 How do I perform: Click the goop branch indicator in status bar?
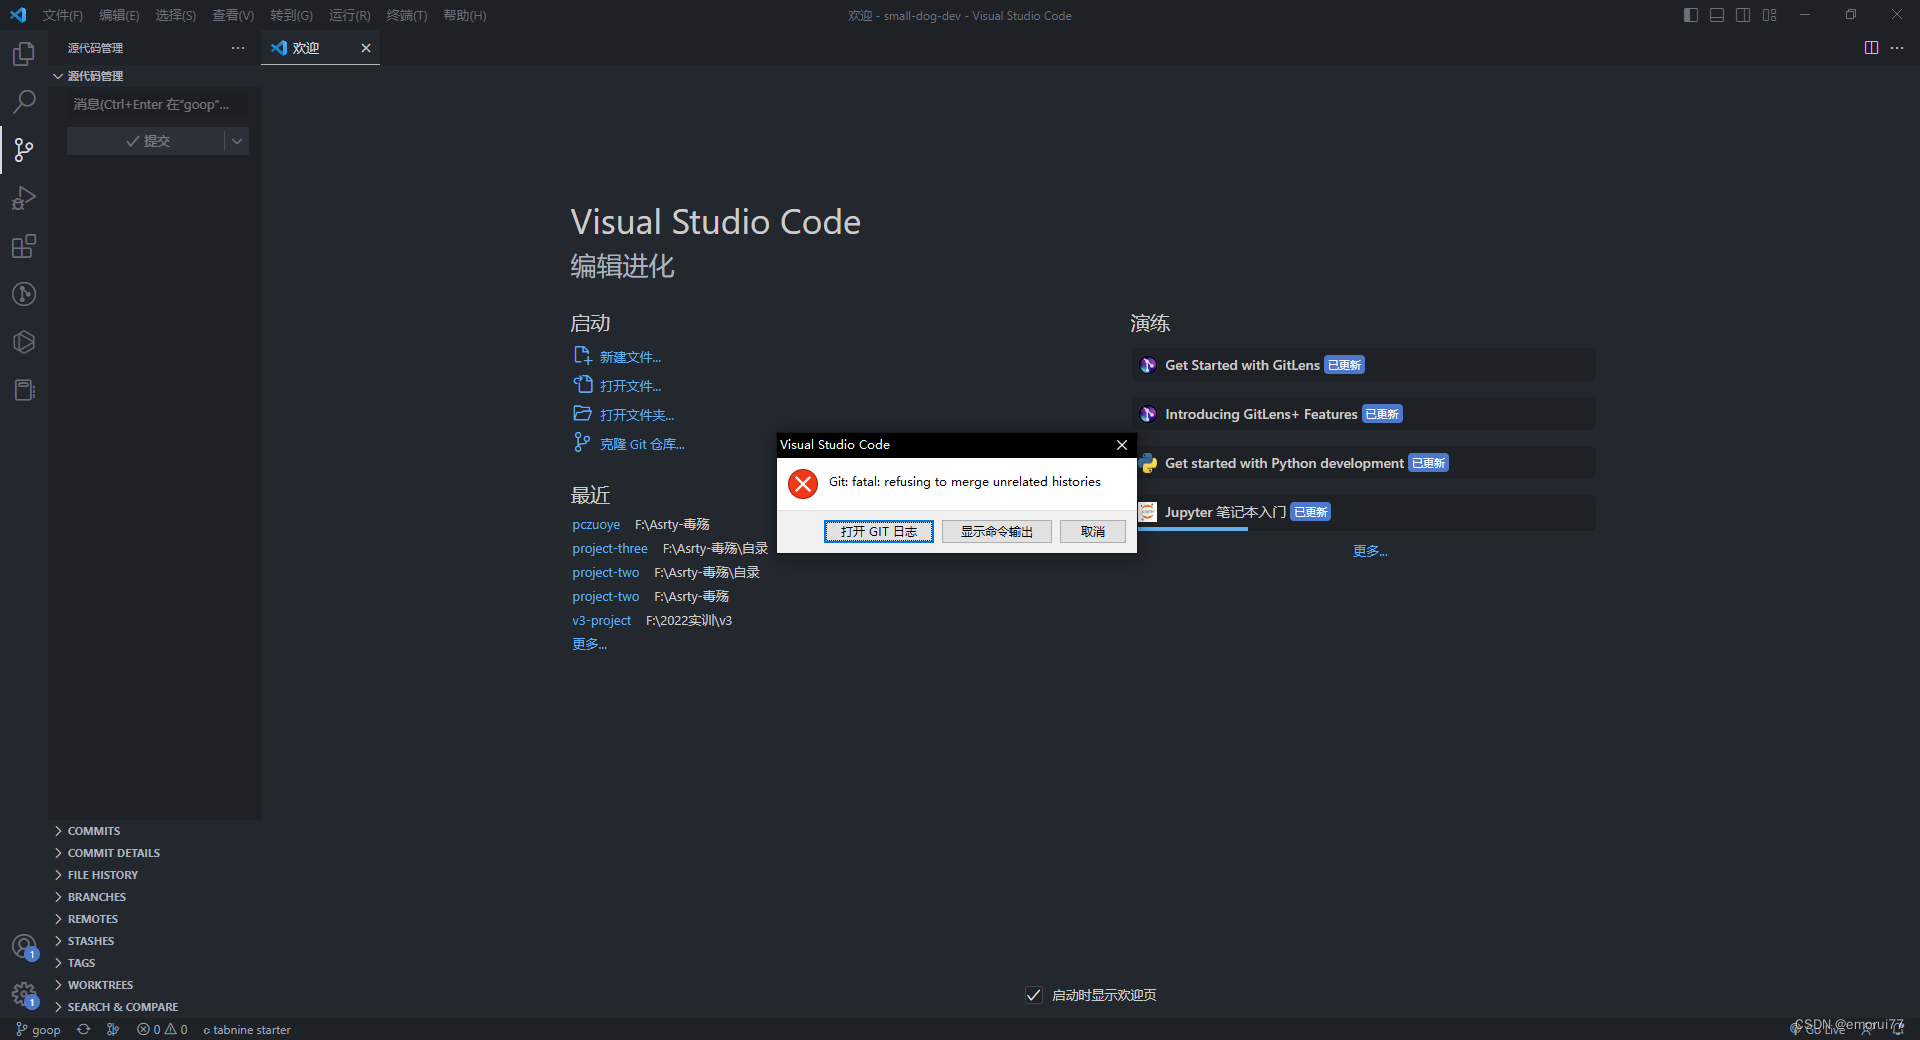(x=38, y=1029)
